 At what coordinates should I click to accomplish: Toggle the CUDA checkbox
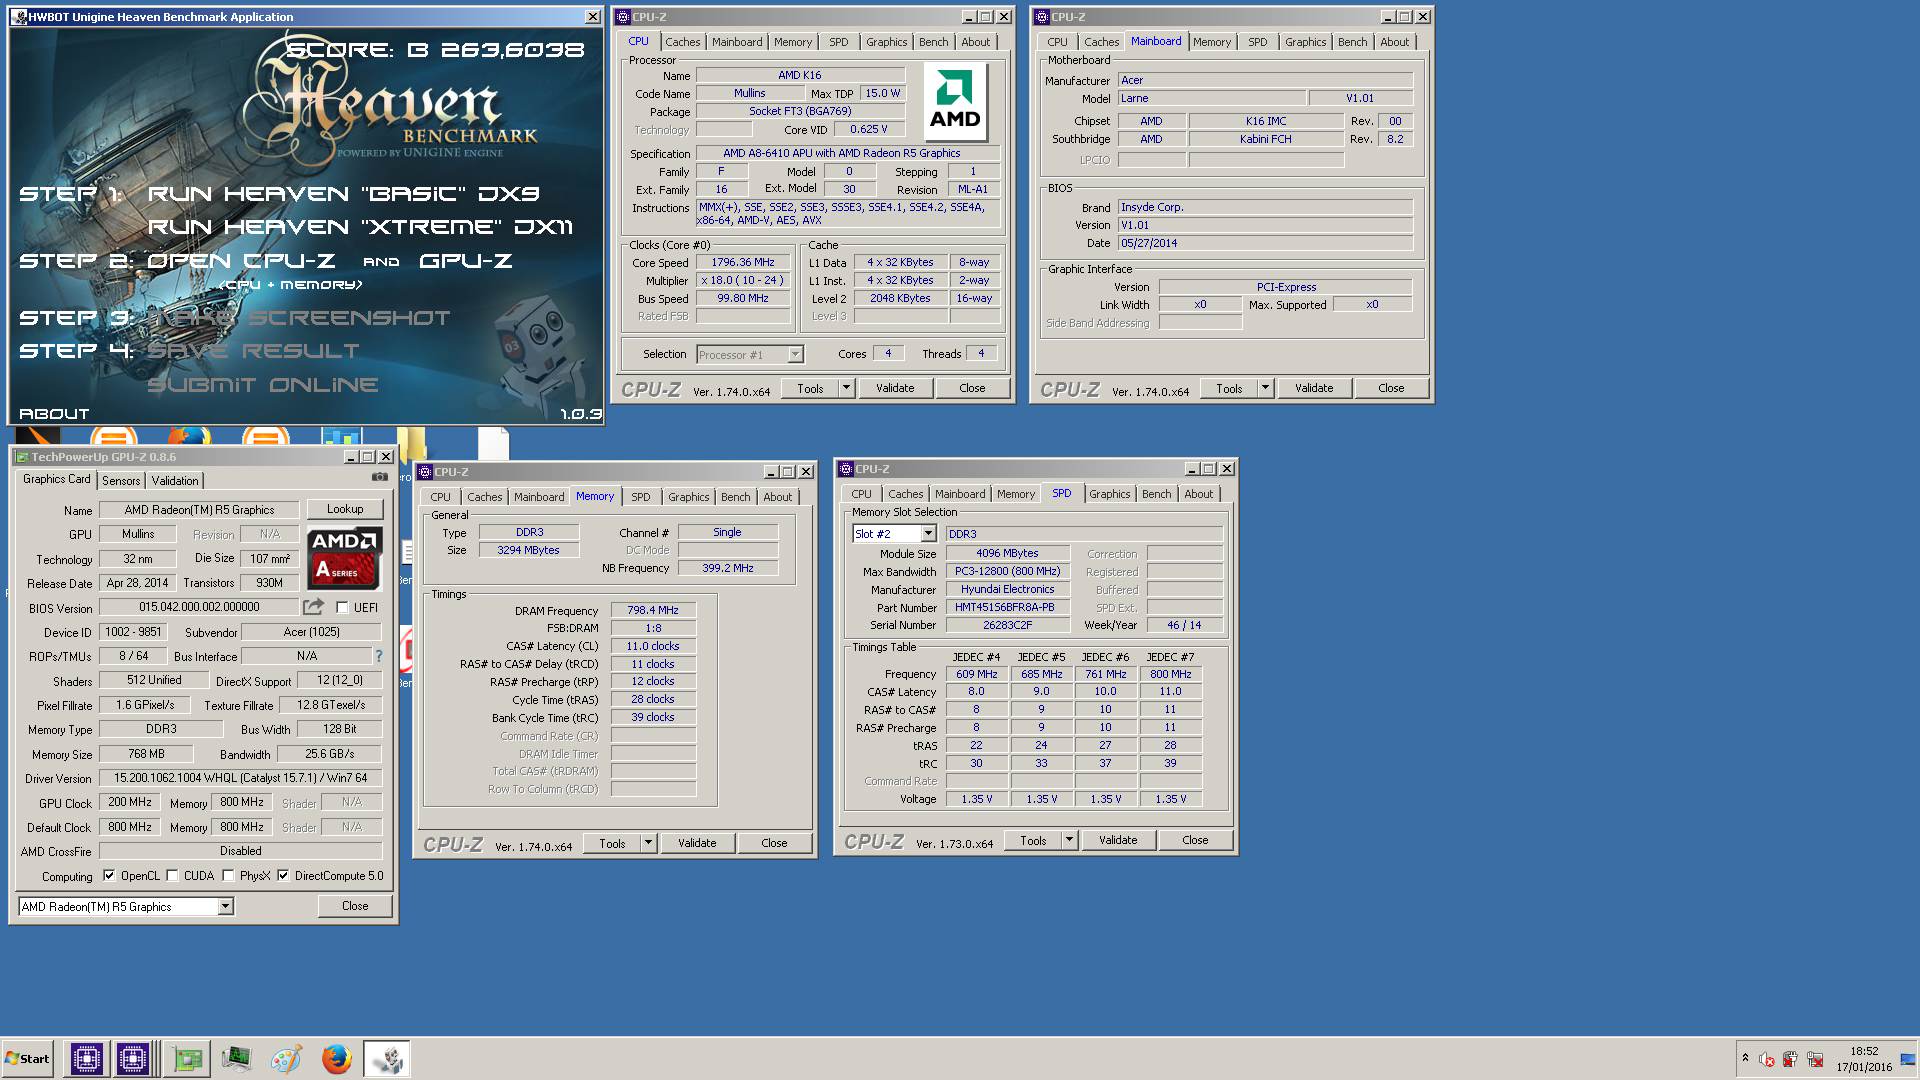(x=172, y=875)
